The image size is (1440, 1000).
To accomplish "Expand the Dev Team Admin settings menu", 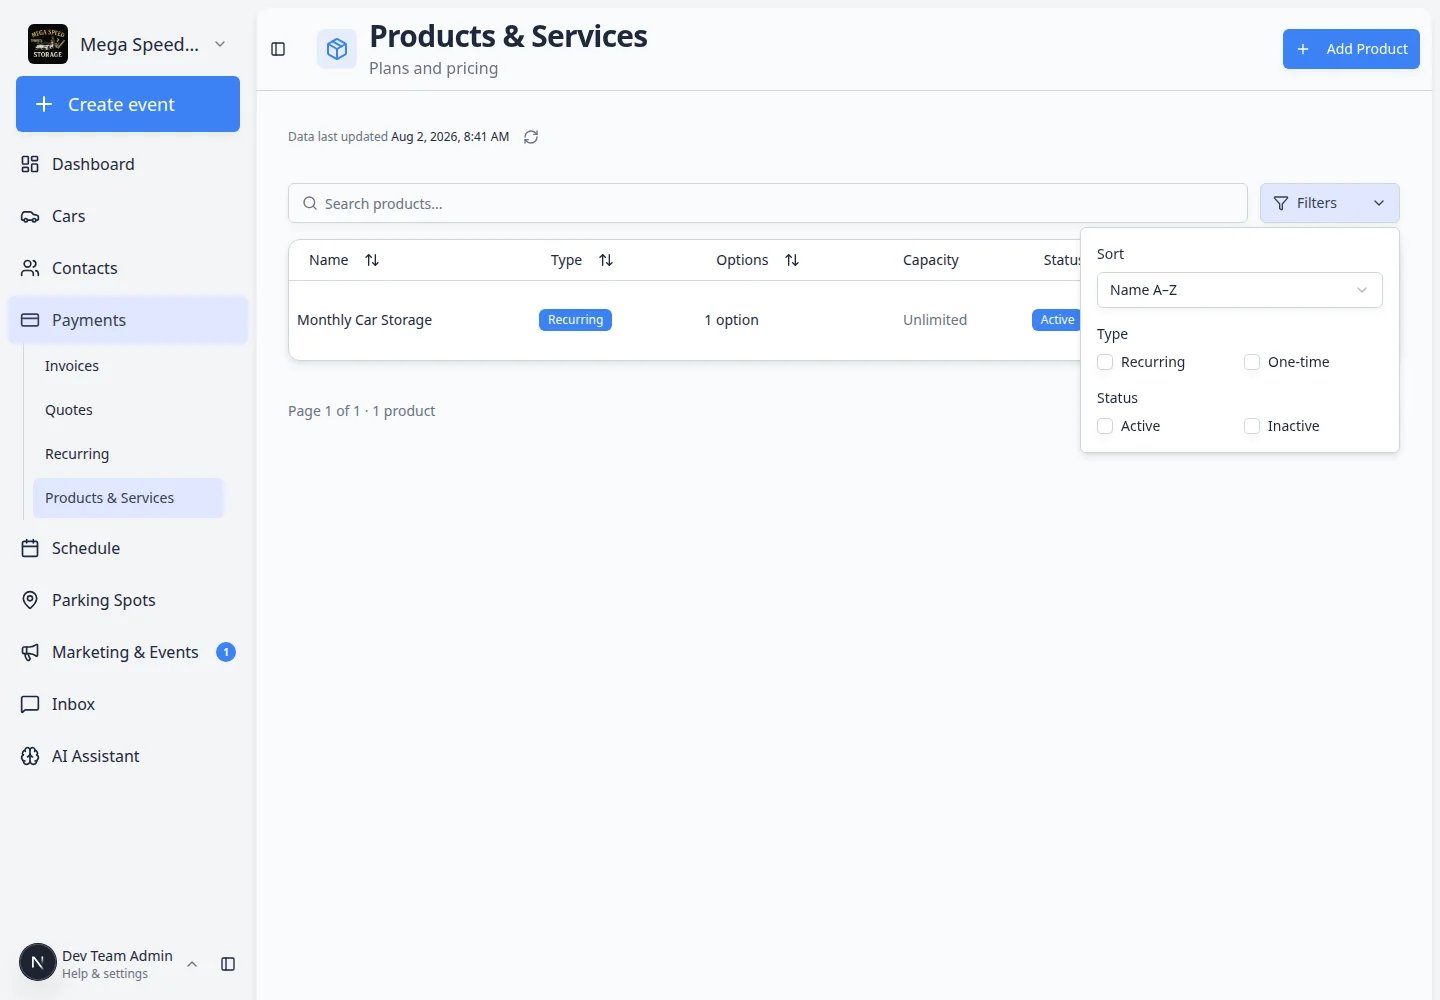I will point(192,964).
